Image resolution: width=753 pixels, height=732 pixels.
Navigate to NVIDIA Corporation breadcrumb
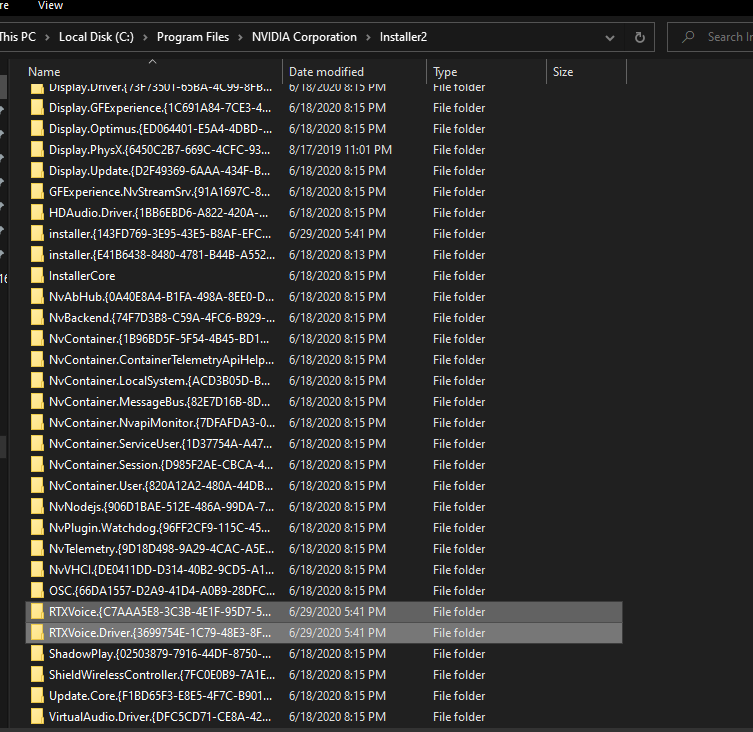point(304,37)
